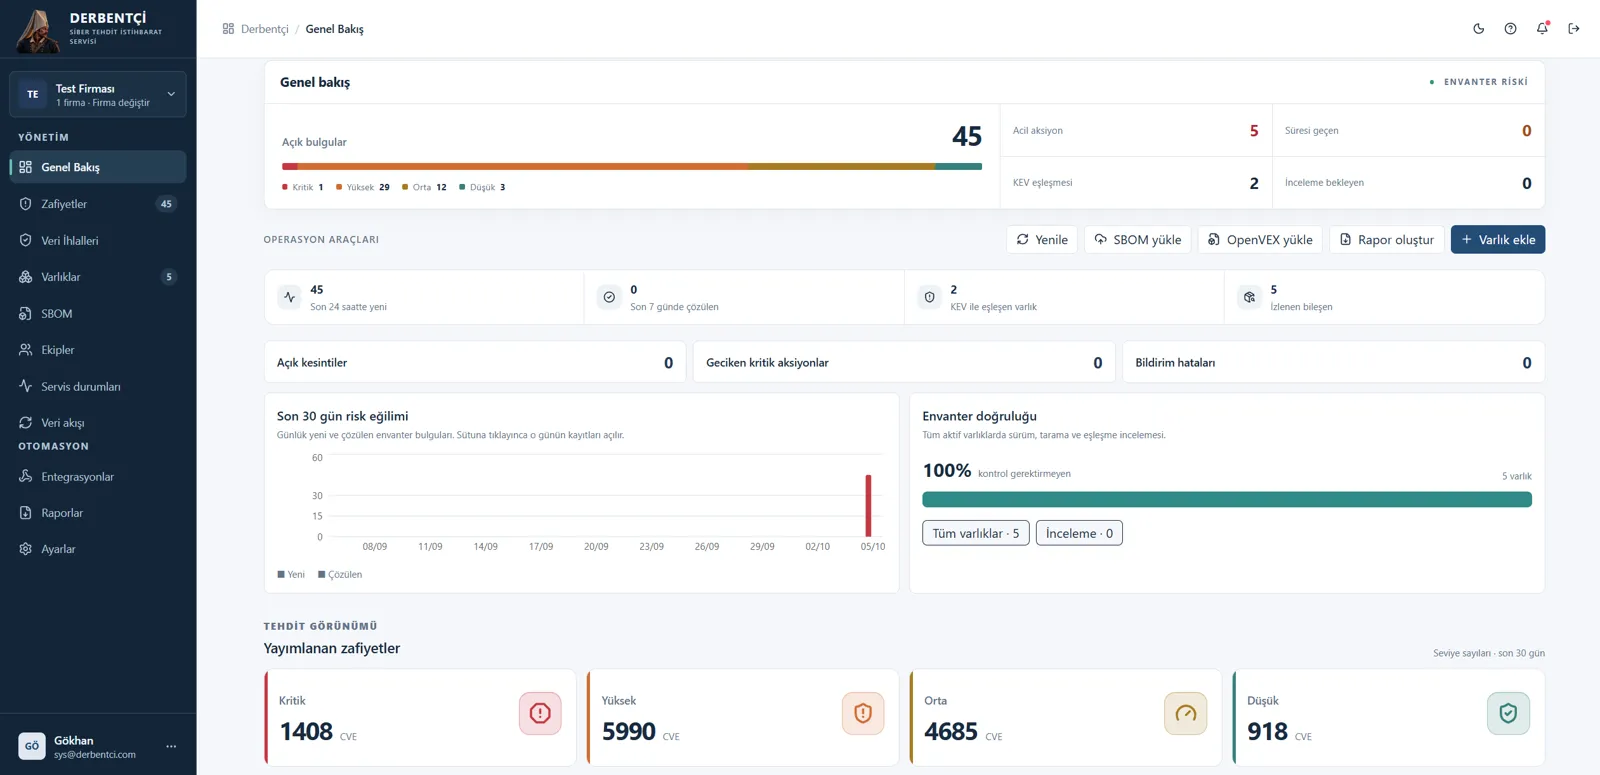Open the user options three-dot menu
Image resolution: width=1600 pixels, height=775 pixels.
tap(171, 746)
